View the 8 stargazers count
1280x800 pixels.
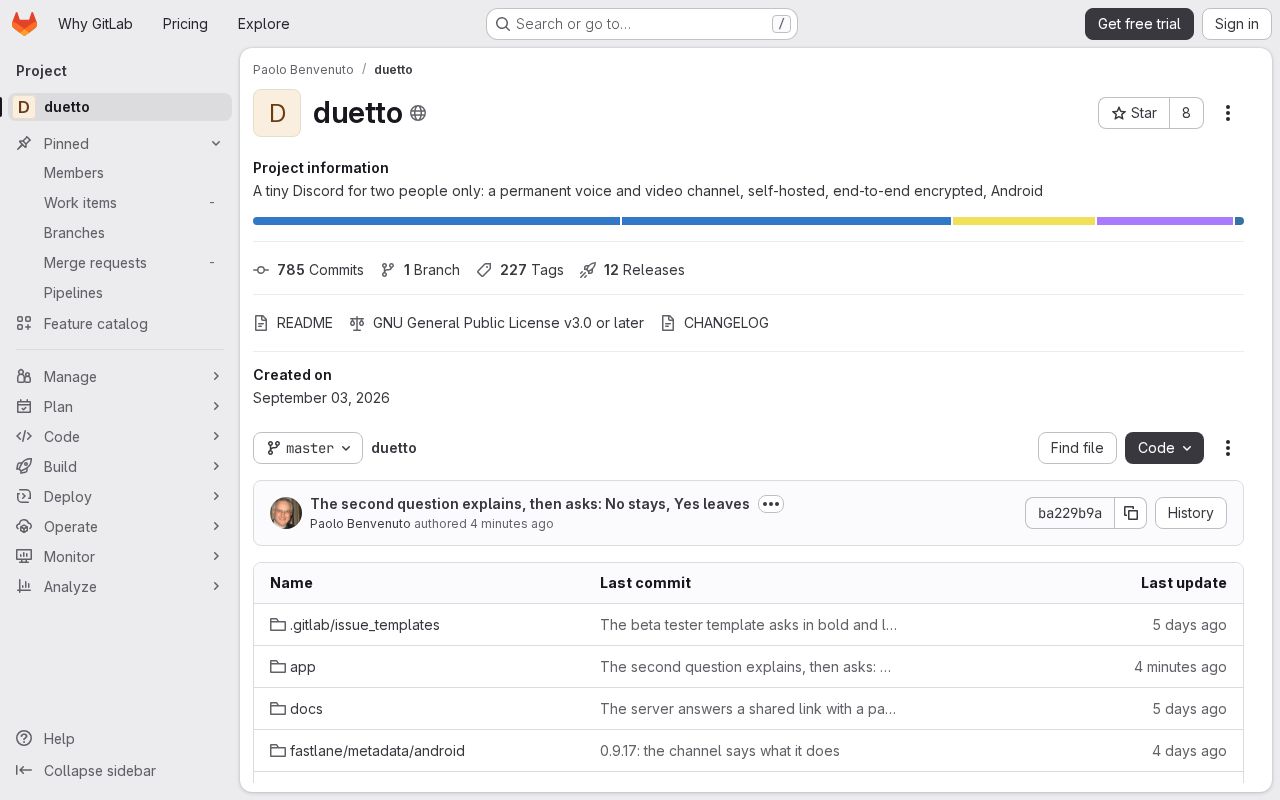click(x=1186, y=113)
